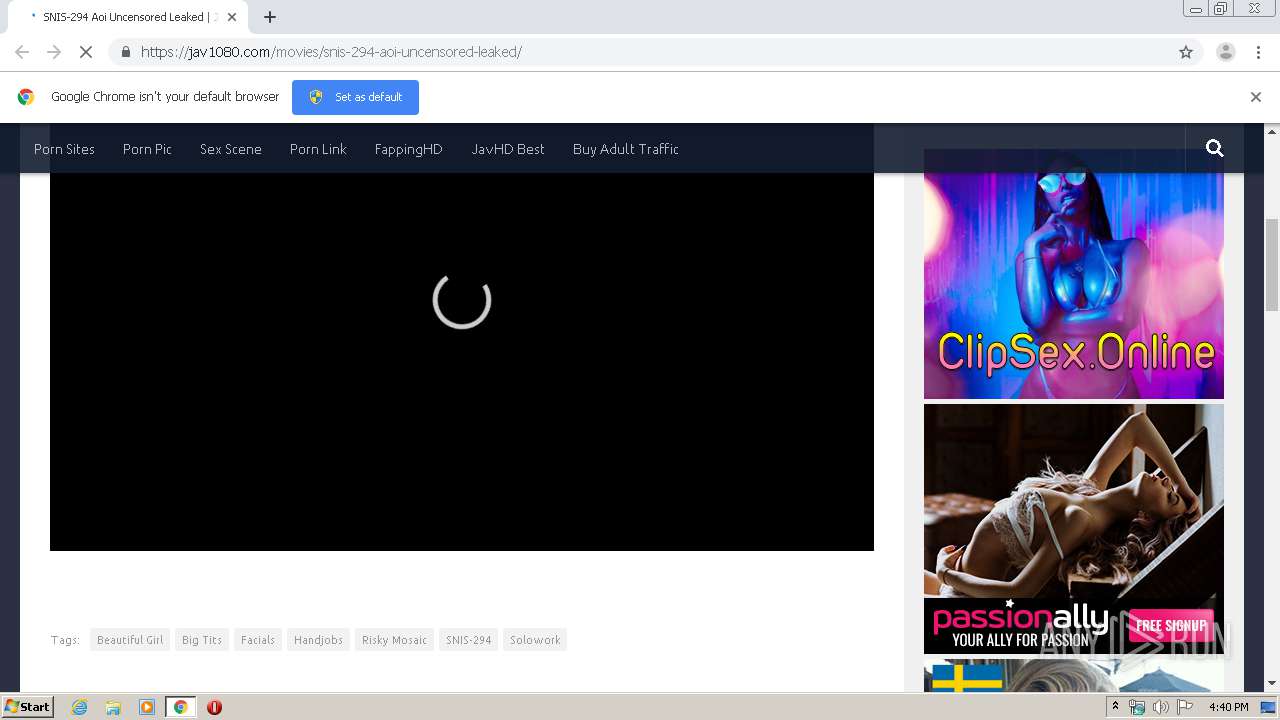Image resolution: width=1280 pixels, height=720 pixels.
Task: Open the site search magnifier icon
Action: point(1215,148)
